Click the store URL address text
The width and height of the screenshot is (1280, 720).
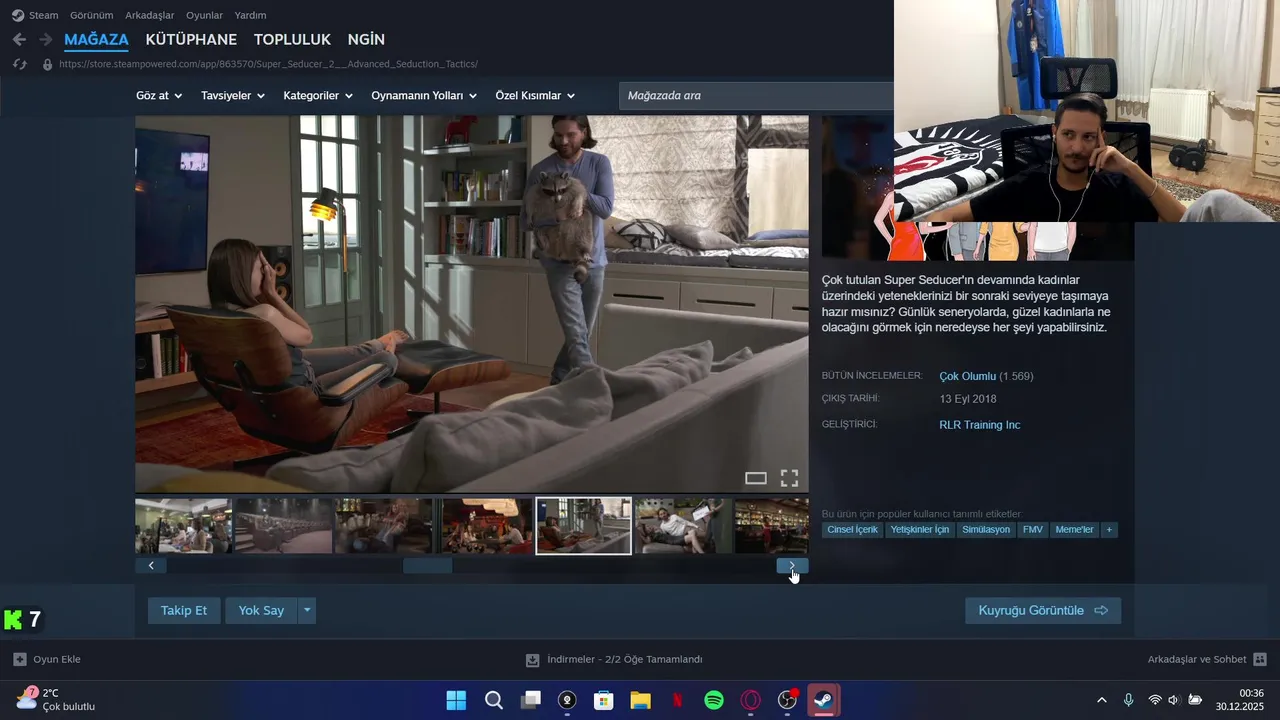(x=268, y=64)
